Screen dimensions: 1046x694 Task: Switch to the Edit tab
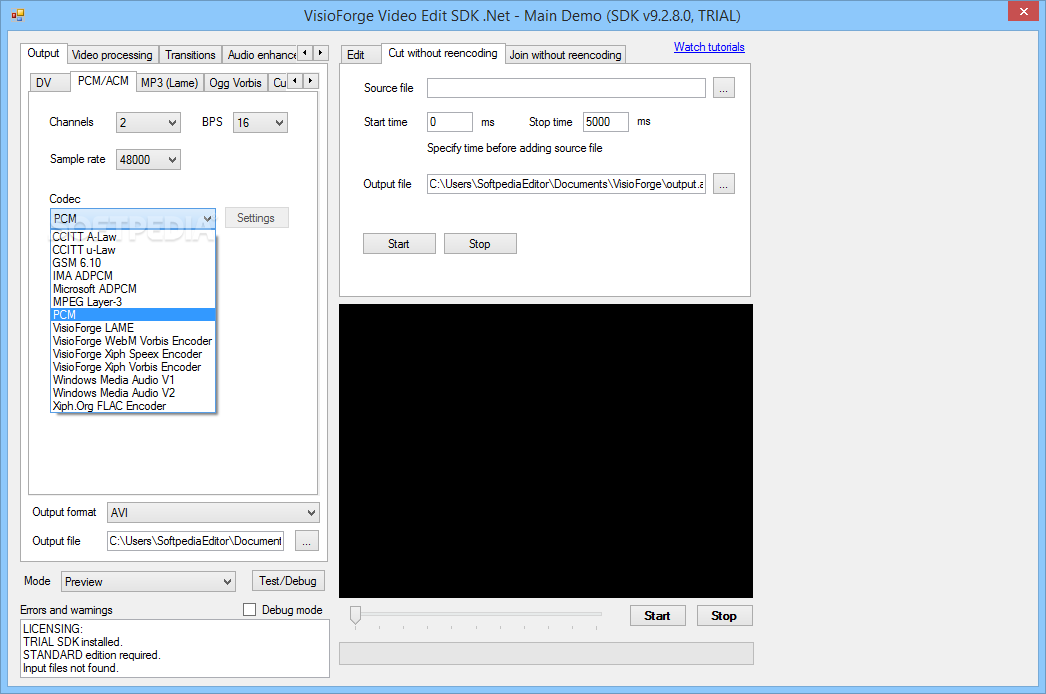pos(360,55)
